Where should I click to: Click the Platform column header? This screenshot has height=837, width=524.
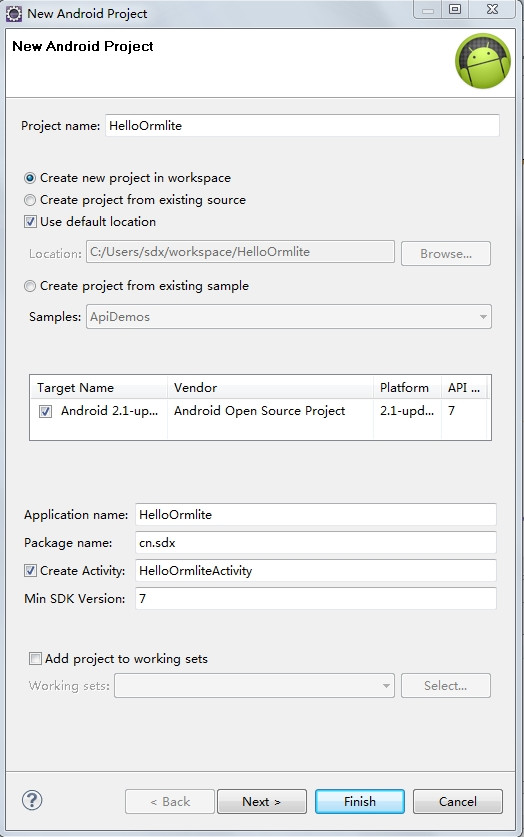tap(408, 388)
